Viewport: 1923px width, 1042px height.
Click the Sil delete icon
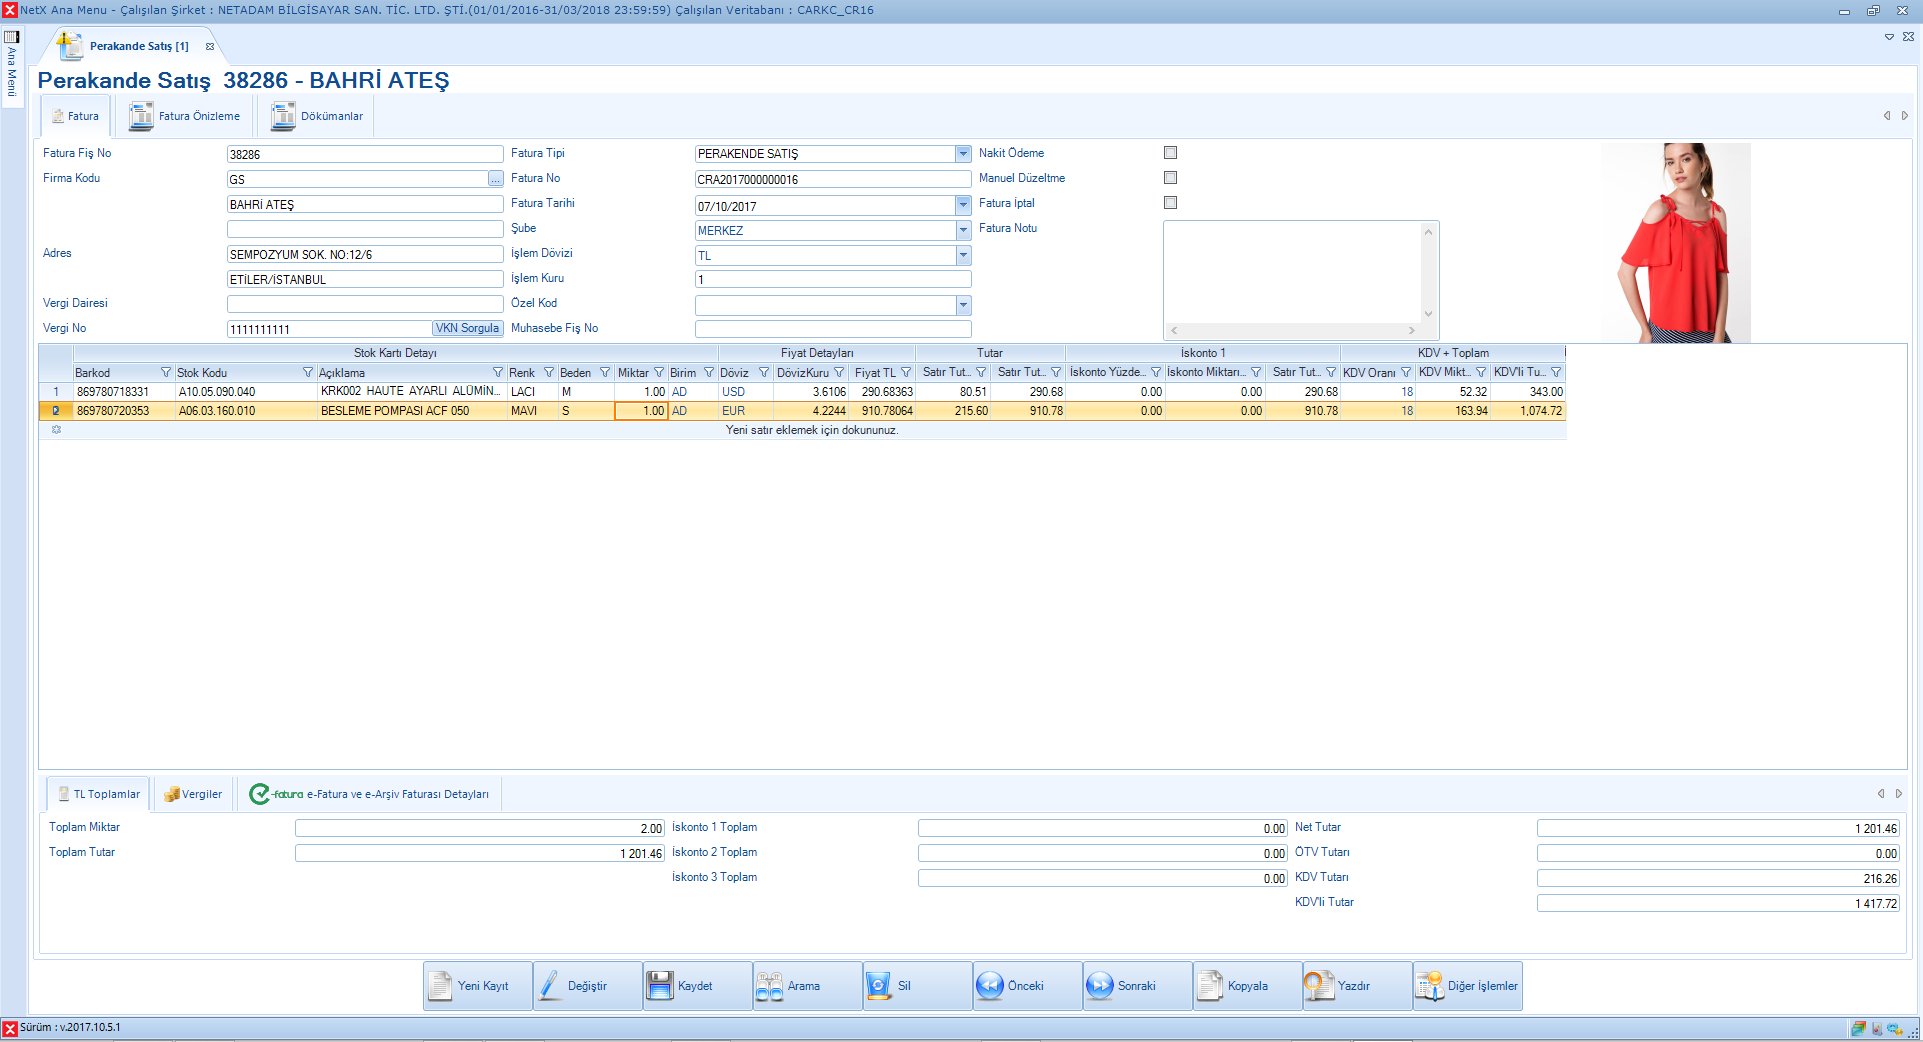click(x=879, y=986)
